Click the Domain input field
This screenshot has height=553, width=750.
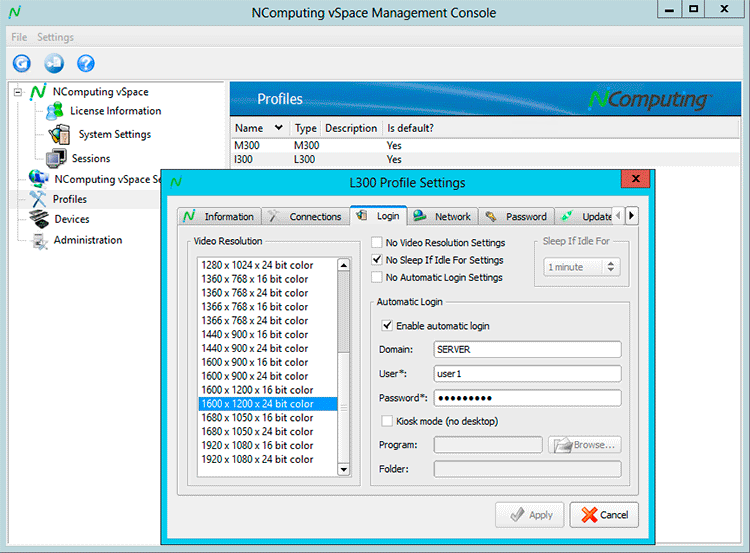click(x=528, y=349)
